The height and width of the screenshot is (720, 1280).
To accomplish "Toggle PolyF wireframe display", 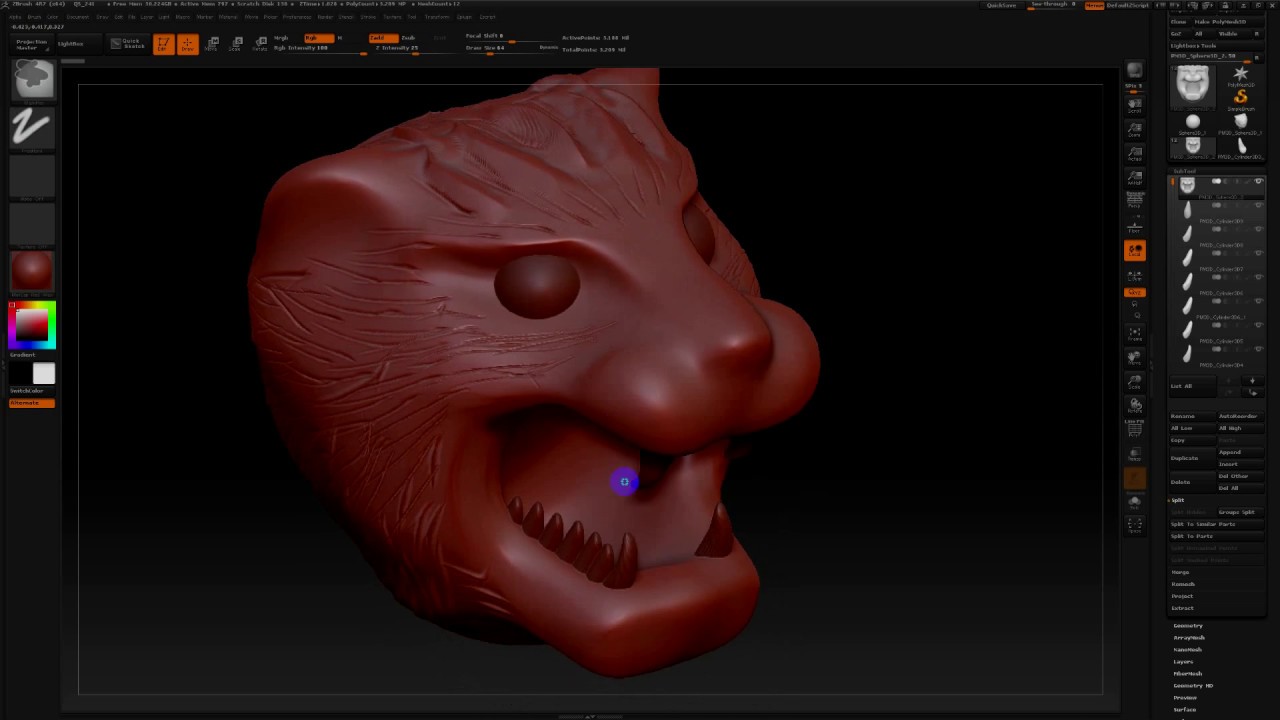I will [x=1134, y=429].
